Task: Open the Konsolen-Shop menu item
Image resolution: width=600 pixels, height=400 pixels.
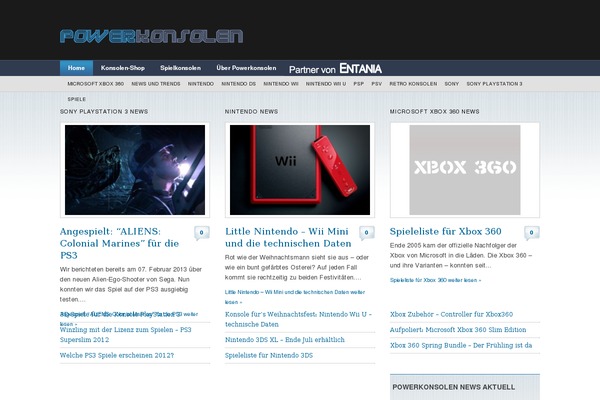Action: coord(122,68)
